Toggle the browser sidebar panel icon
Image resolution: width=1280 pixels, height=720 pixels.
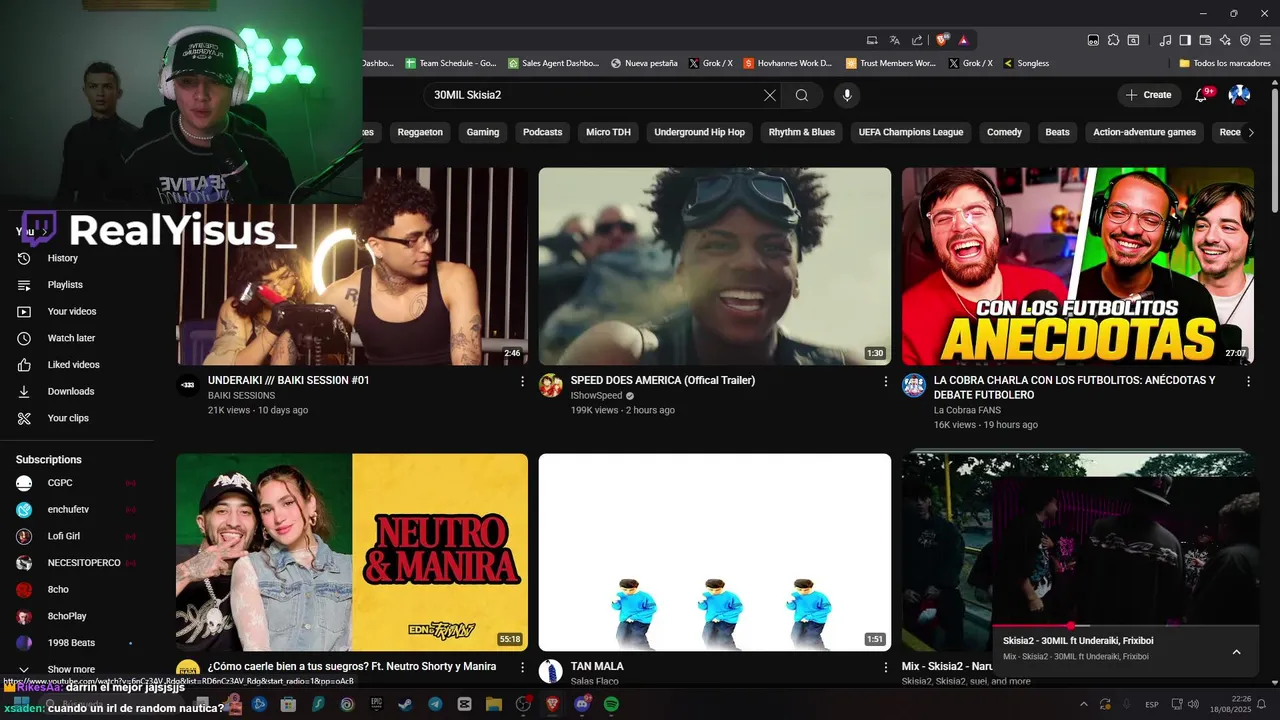(1185, 40)
